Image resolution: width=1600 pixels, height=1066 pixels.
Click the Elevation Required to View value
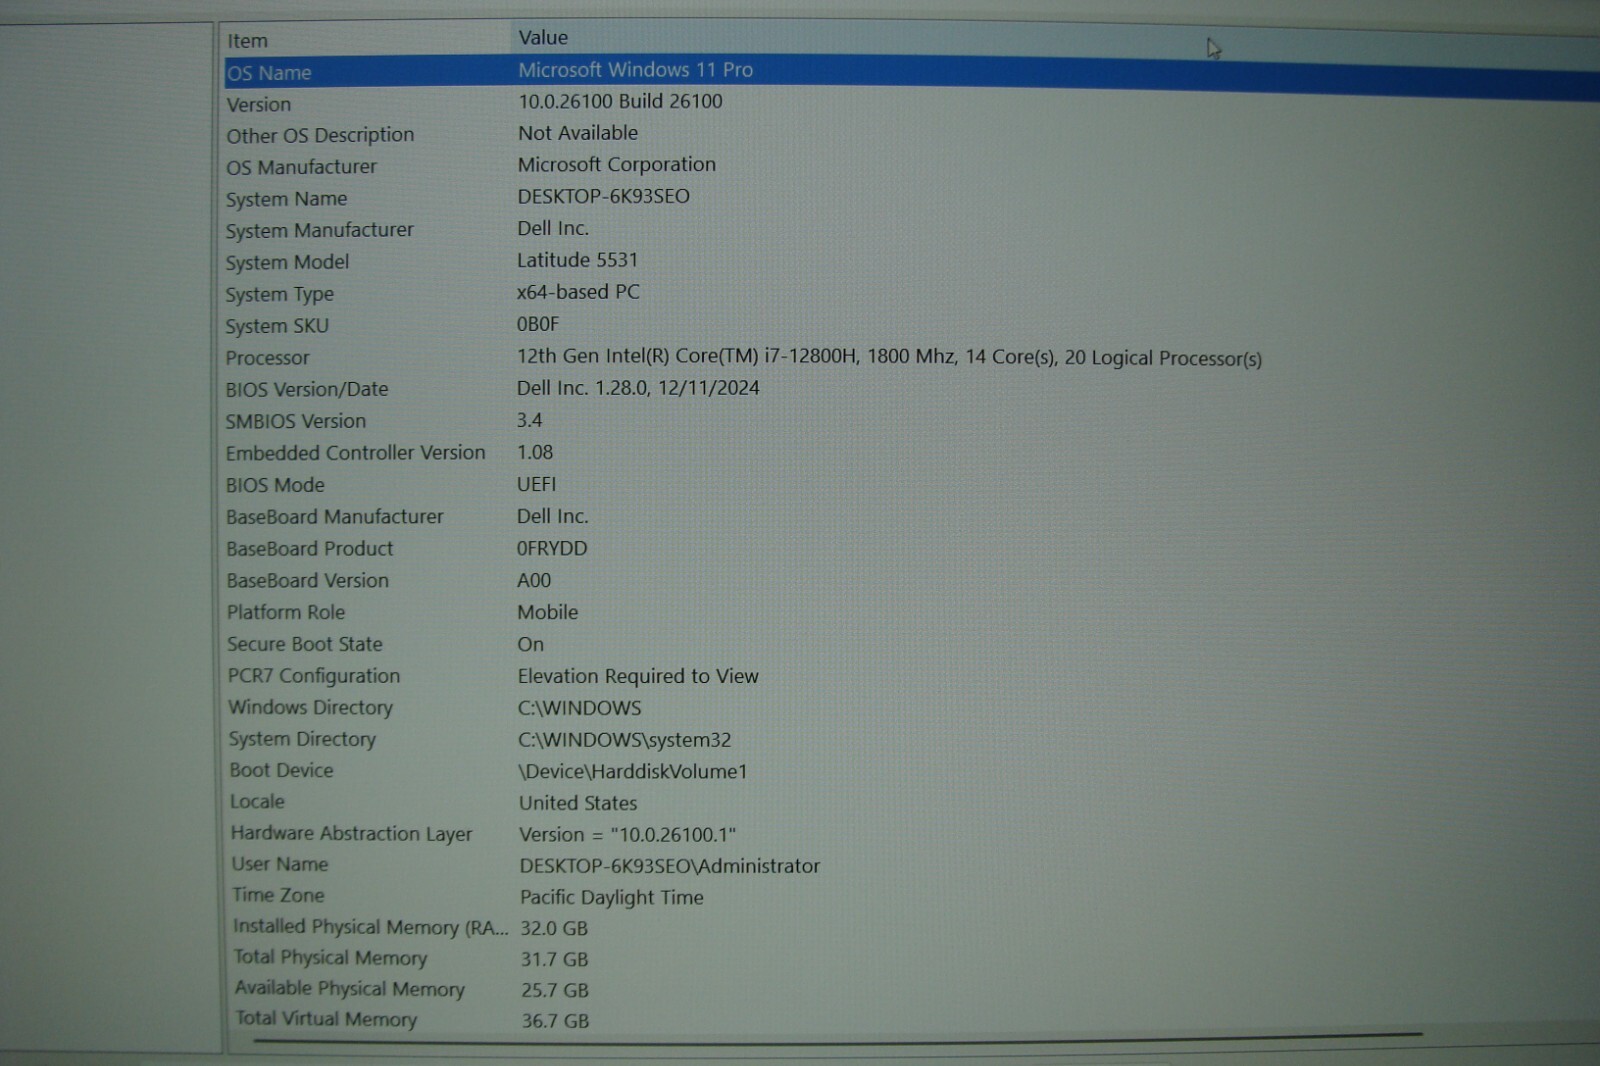pos(638,677)
